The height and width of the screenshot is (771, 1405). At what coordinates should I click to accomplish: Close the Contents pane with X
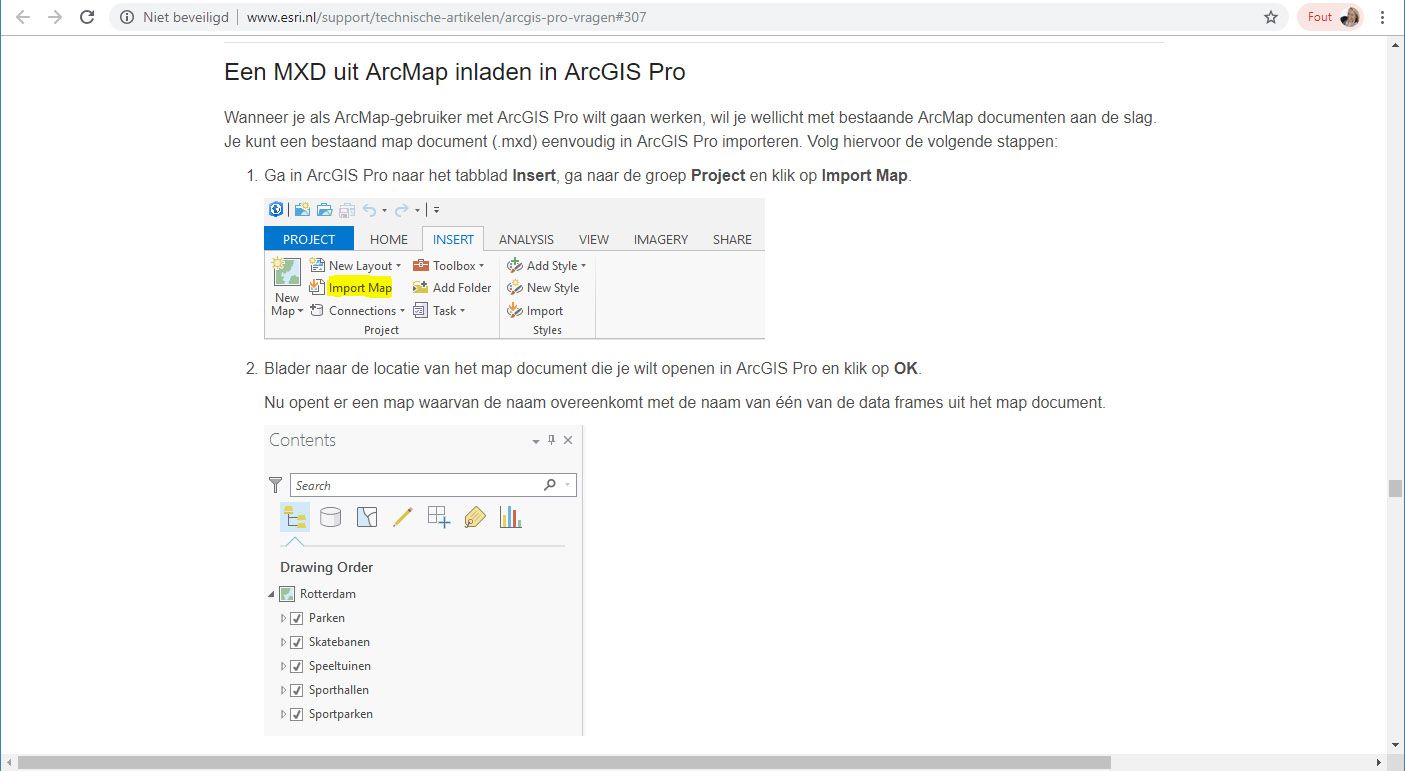tap(568, 440)
